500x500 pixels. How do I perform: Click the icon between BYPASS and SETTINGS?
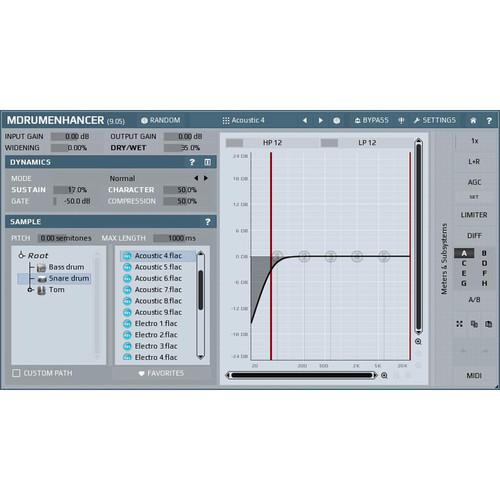[x=401, y=120]
